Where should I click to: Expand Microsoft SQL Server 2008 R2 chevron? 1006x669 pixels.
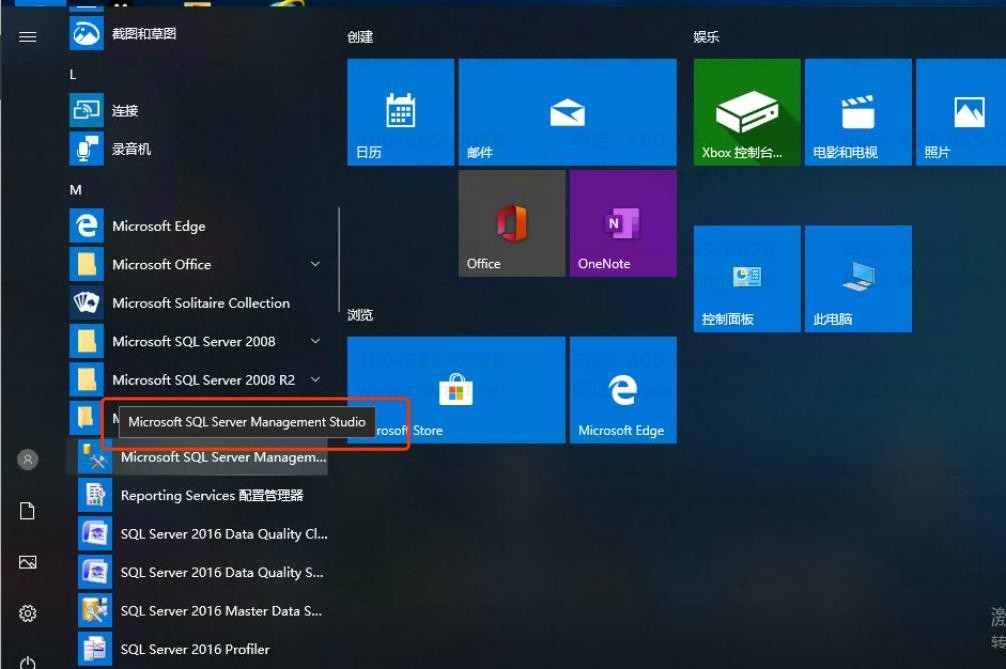click(x=315, y=379)
